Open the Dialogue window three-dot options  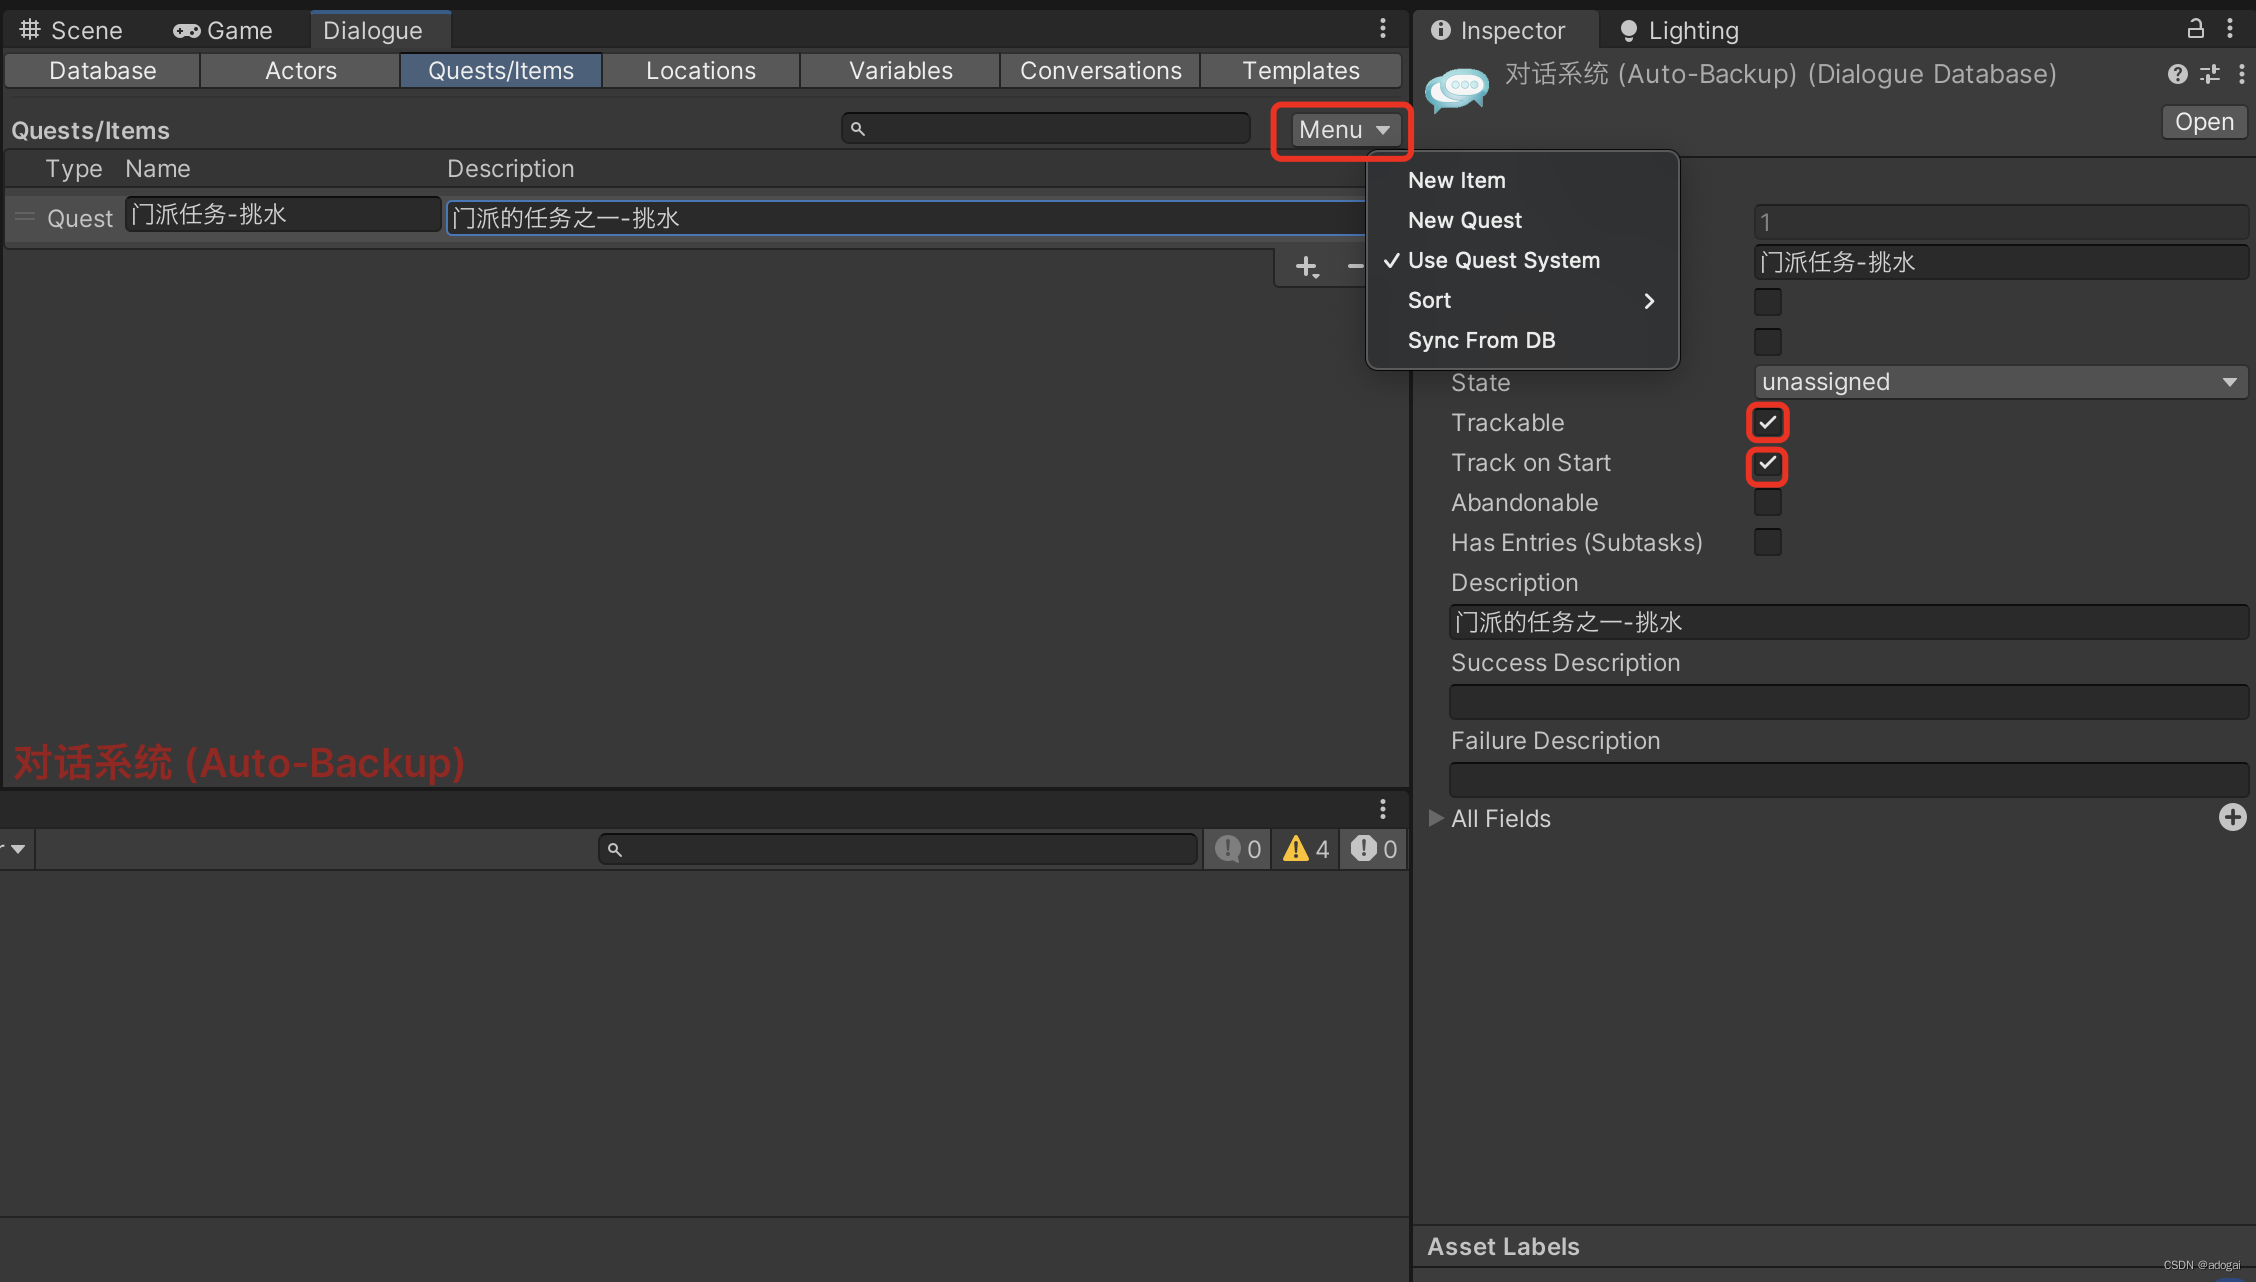coord(1383,29)
